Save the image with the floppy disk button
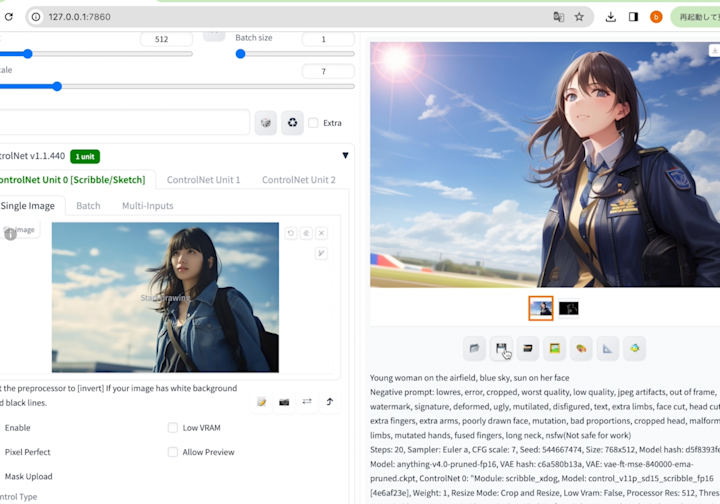Viewport: 720px width, 504px height. coord(501,348)
